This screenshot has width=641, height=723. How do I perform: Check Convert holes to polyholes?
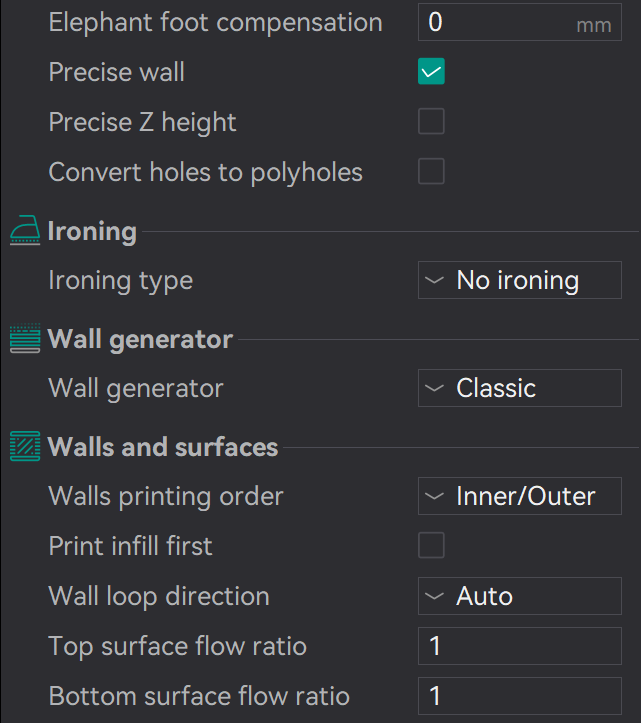coord(431,172)
